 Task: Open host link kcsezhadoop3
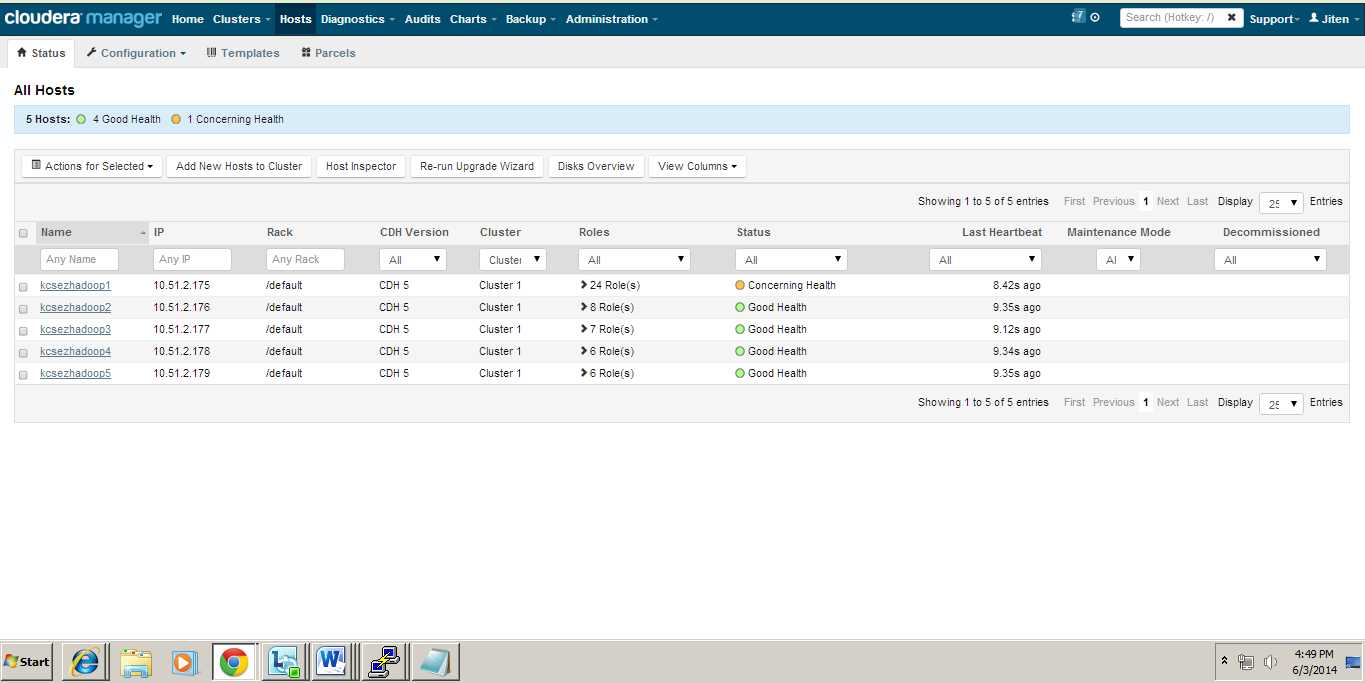(75, 329)
